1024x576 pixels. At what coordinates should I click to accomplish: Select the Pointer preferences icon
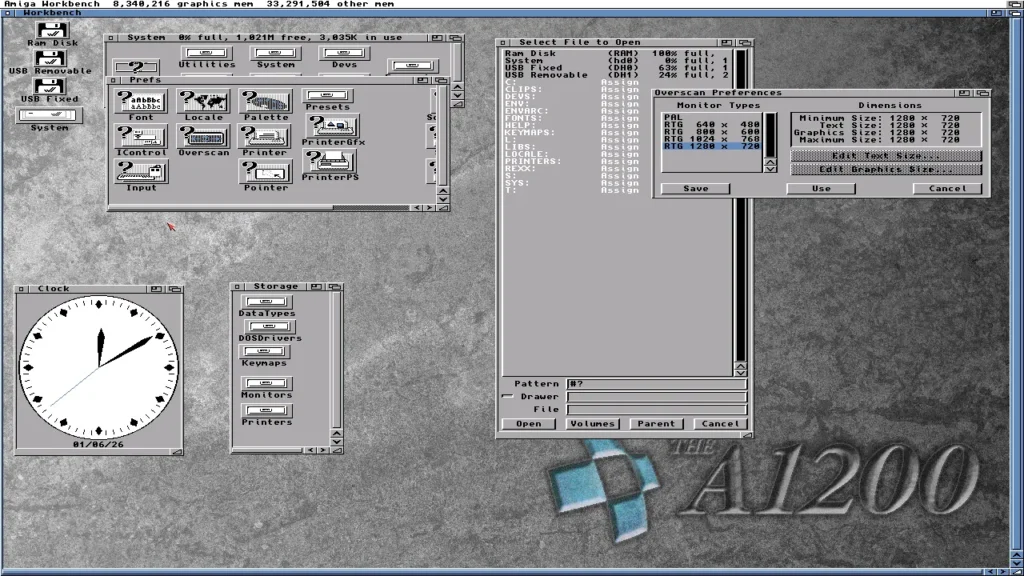click(266, 176)
